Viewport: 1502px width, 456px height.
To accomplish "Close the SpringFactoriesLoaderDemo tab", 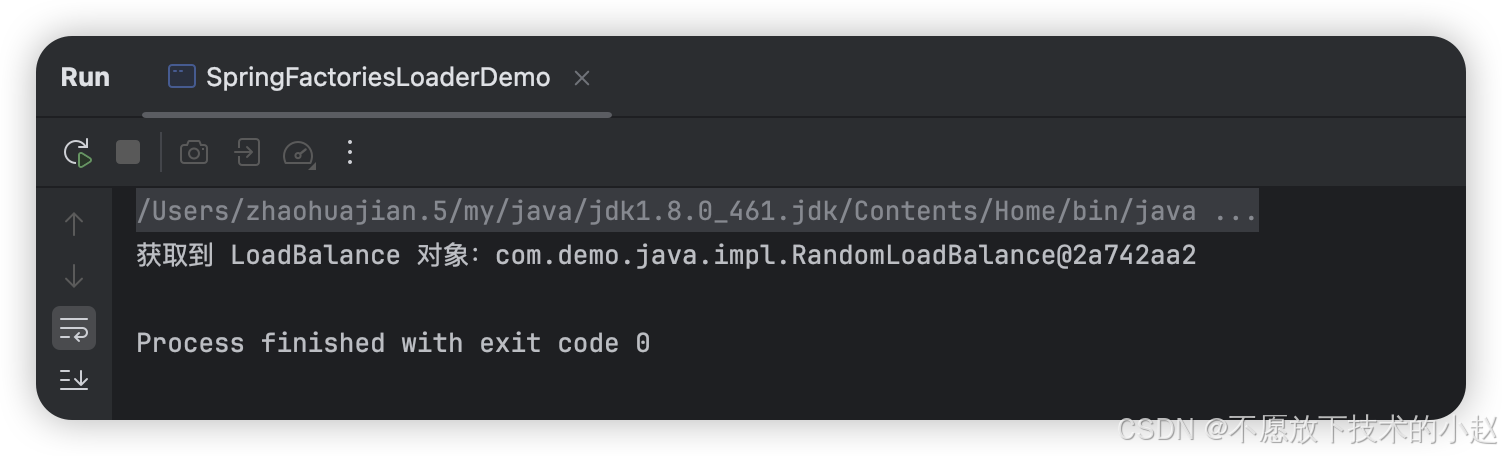I will tap(582, 78).
